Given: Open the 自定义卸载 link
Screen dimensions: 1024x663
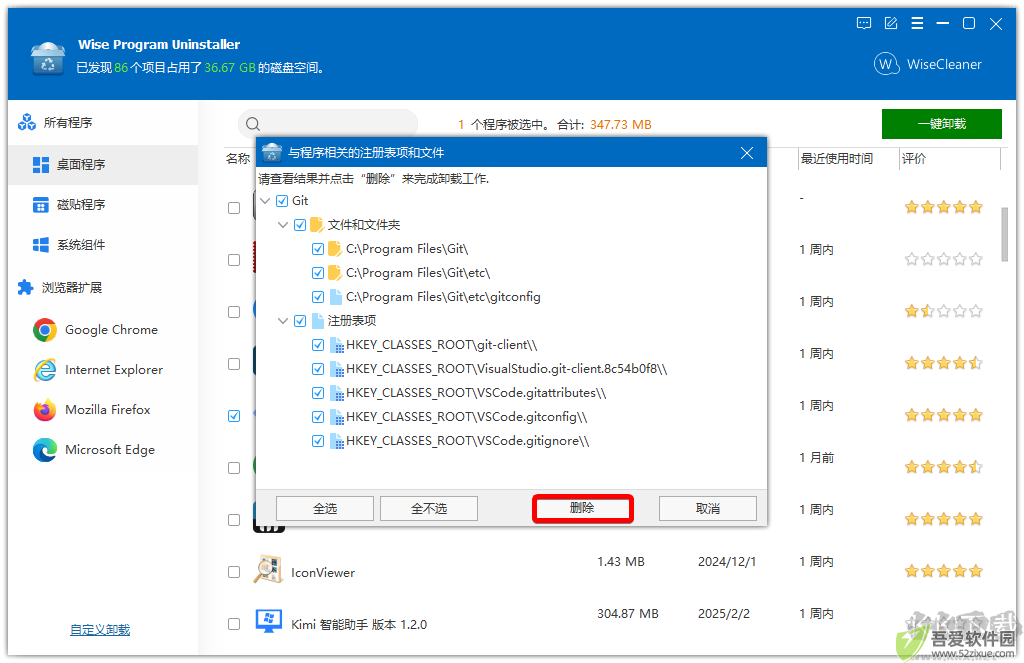Looking at the screenshot, I should coord(100,630).
